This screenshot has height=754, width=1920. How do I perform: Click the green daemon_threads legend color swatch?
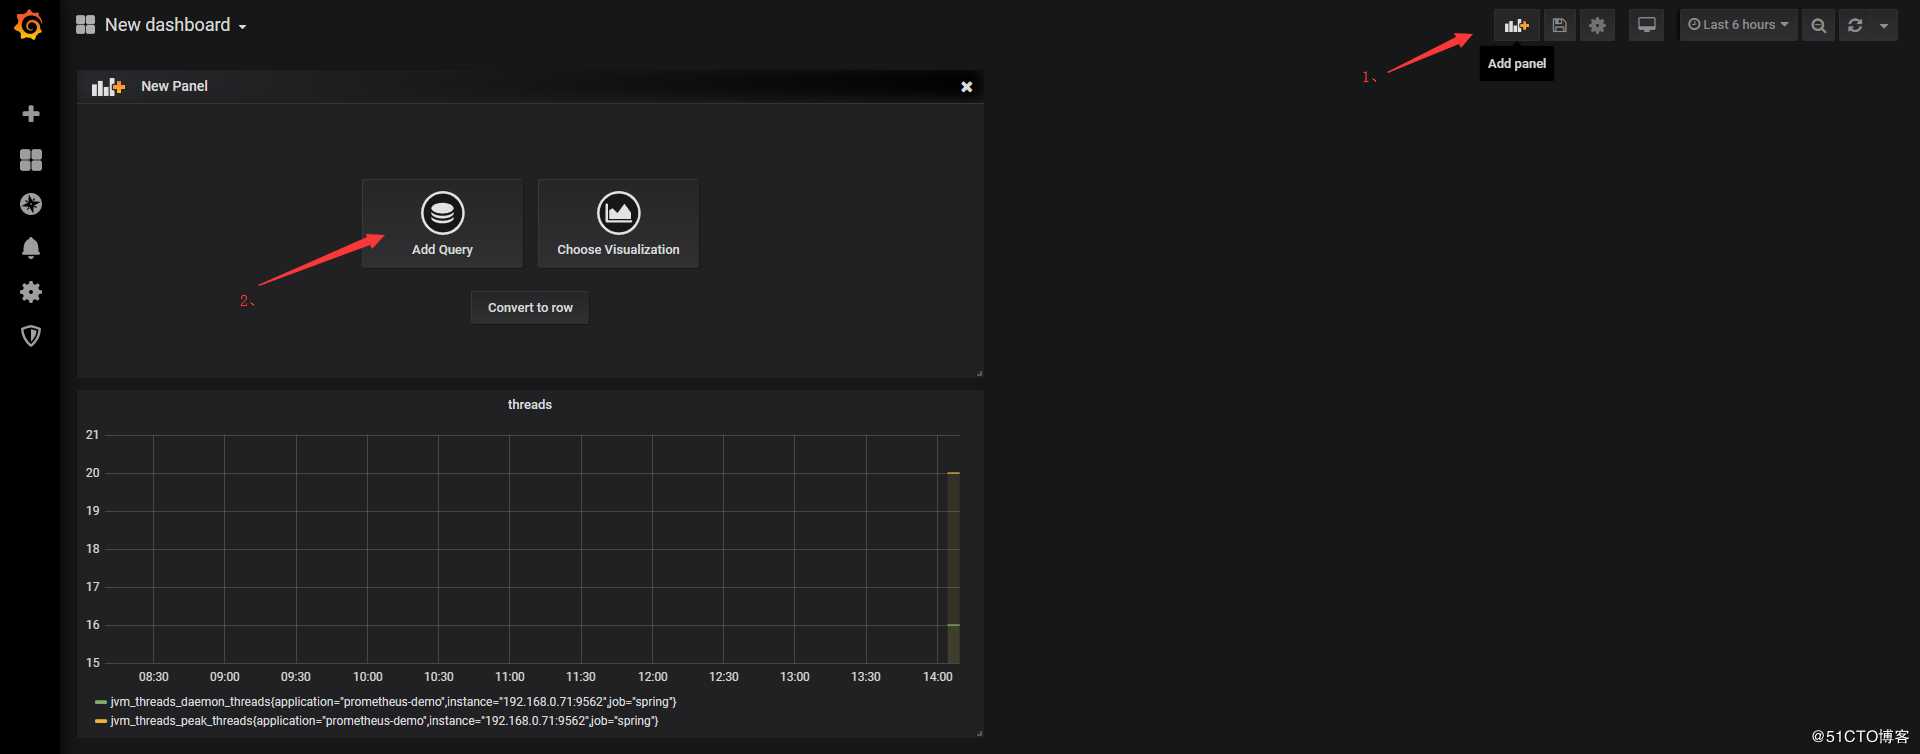point(101,702)
